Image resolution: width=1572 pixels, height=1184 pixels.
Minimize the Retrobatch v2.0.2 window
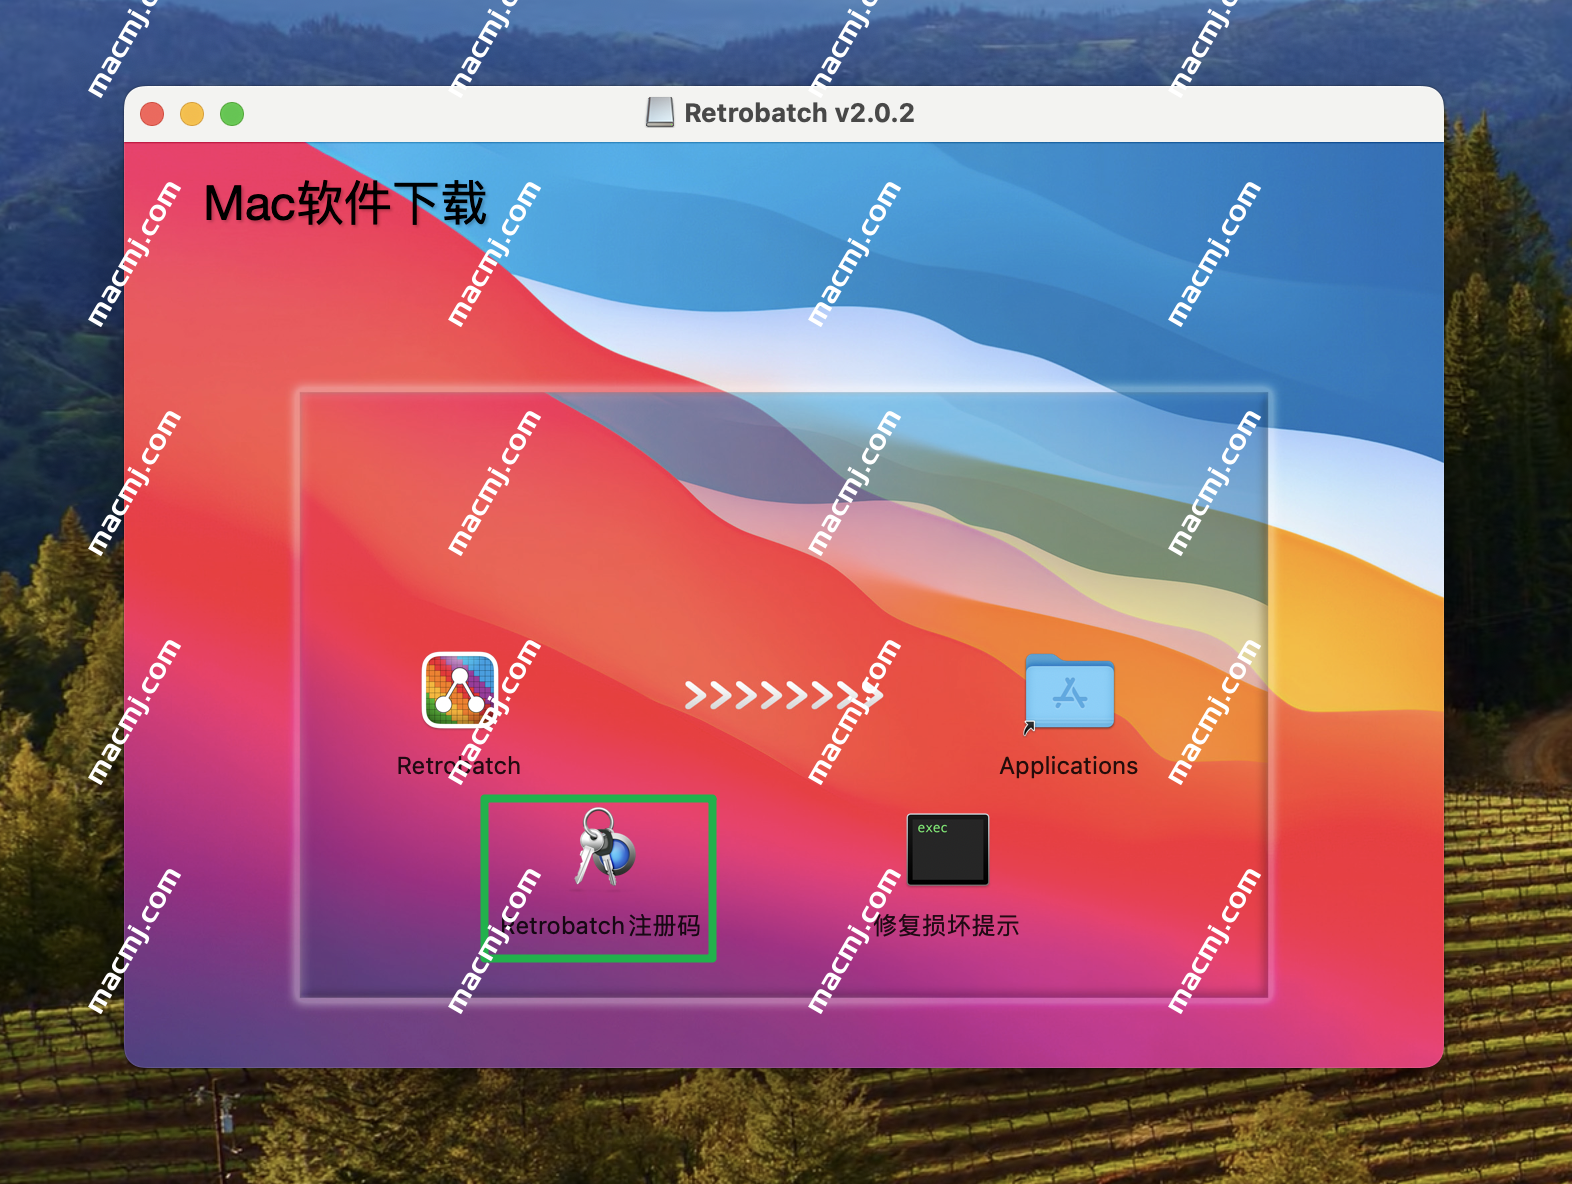[192, 114]
